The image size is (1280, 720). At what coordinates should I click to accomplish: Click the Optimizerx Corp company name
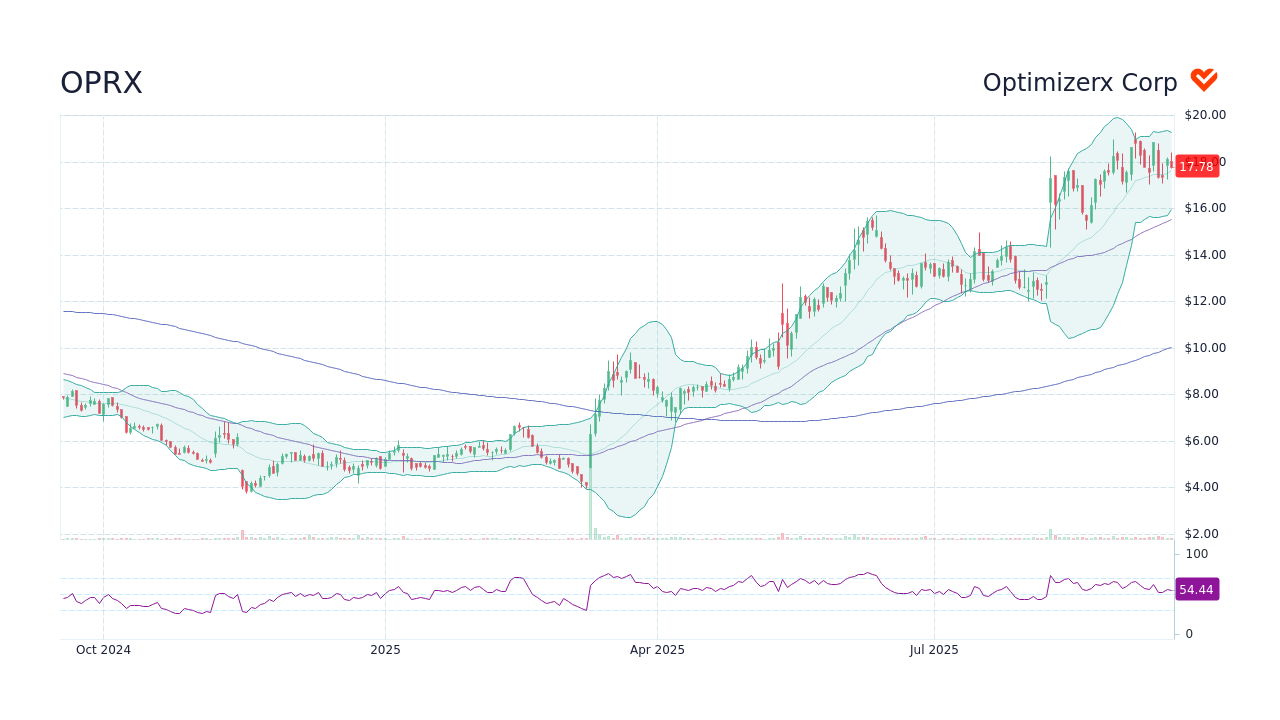(x=1080, y=82)
